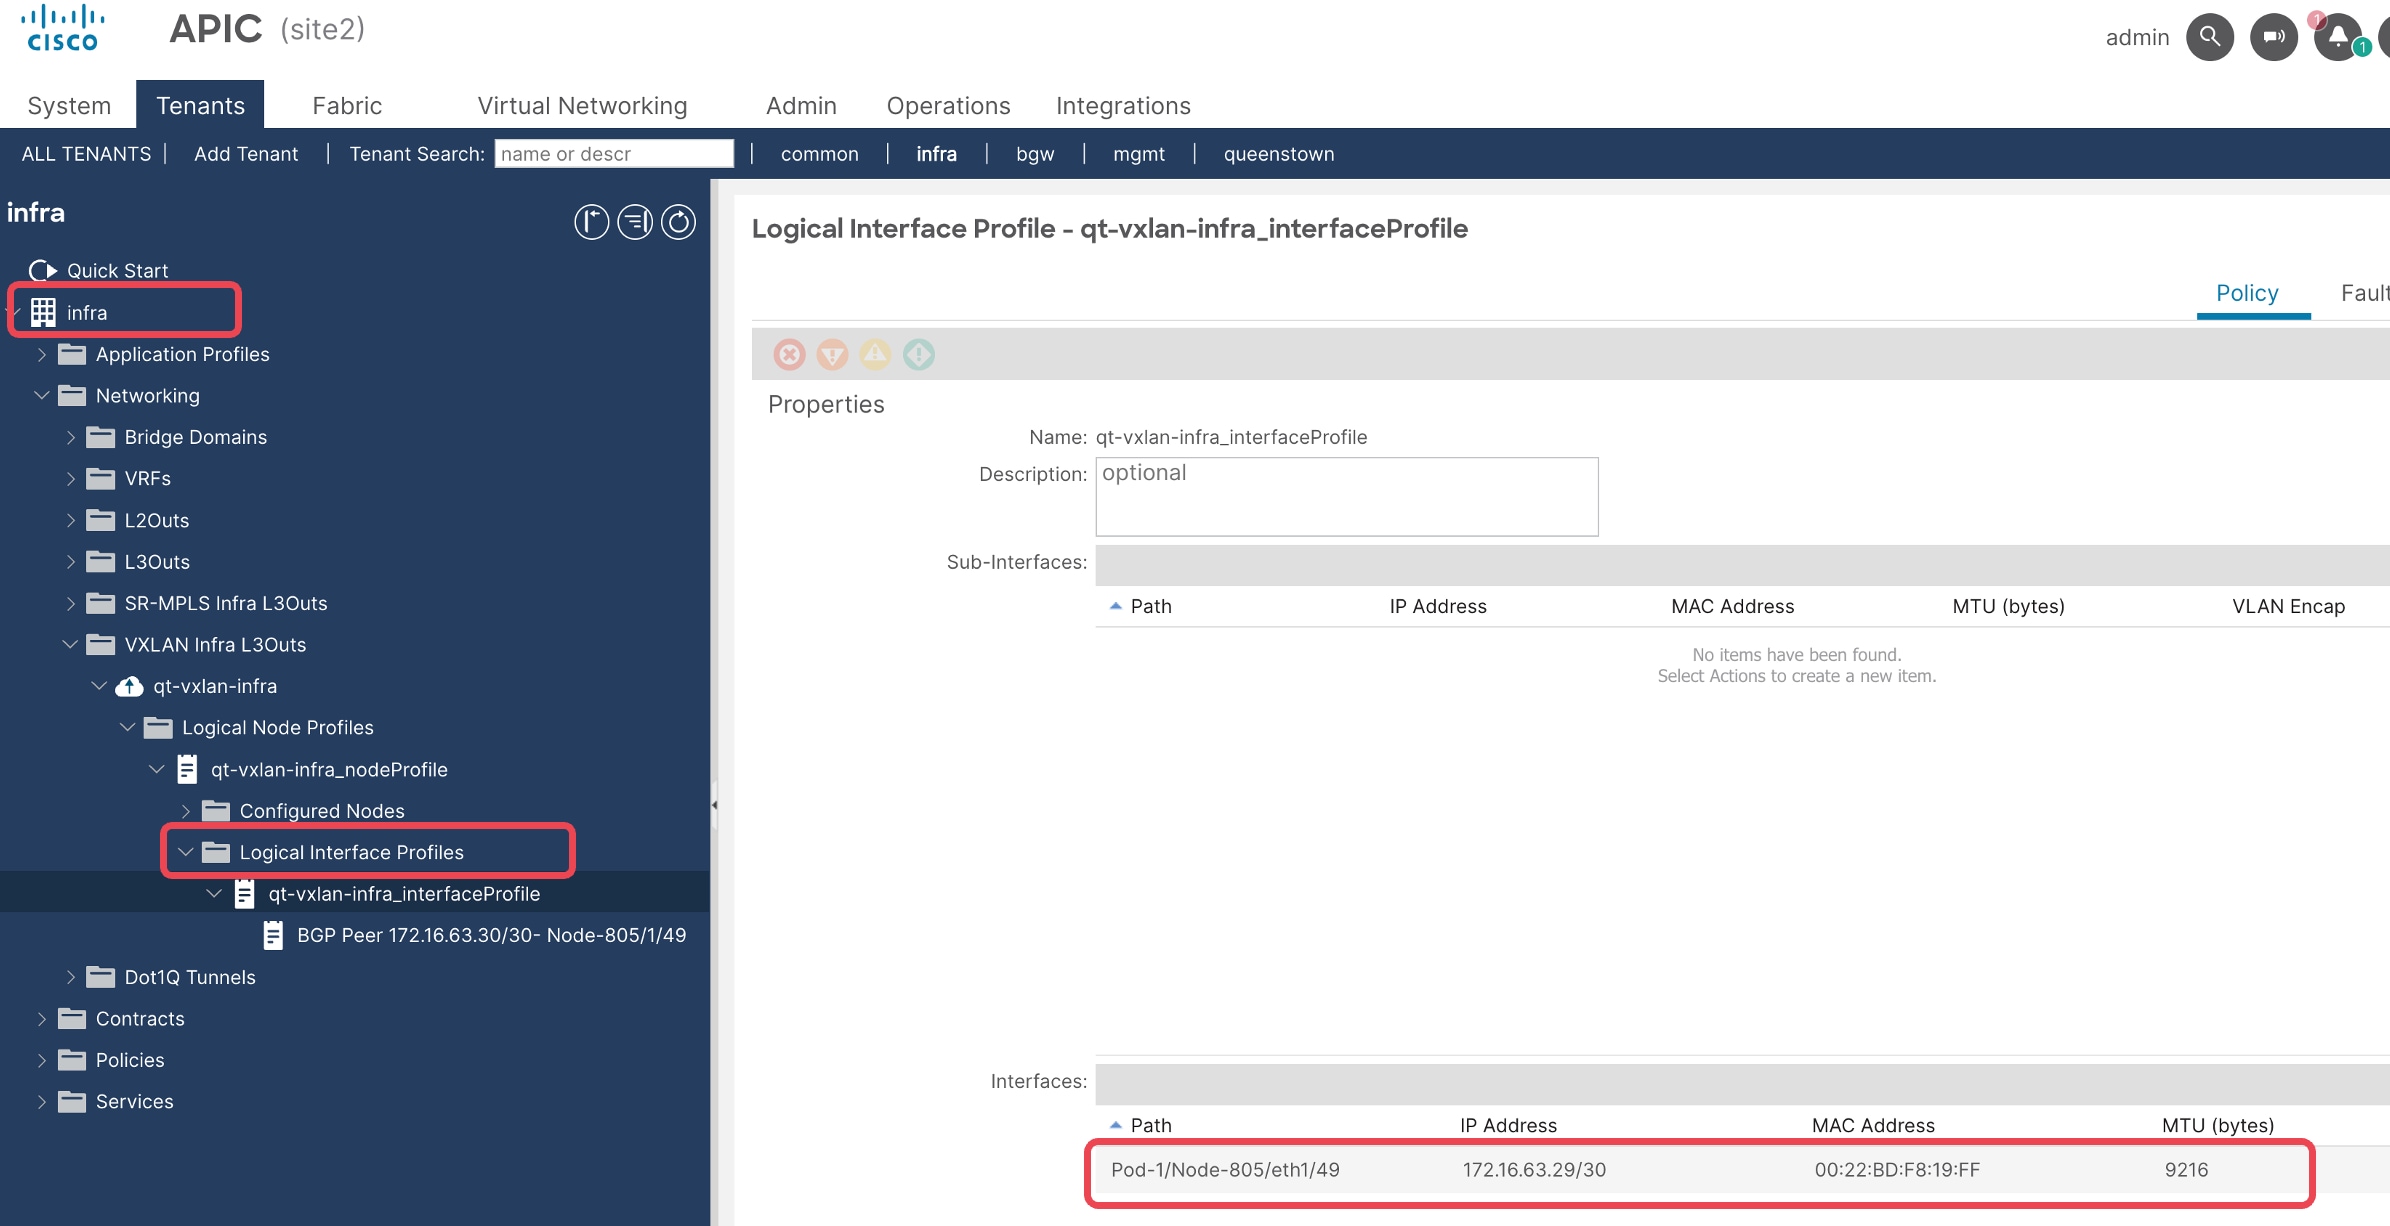2390x1226 pixels.
Task: Open the common tenant
Action: click(x=819, y=153)
